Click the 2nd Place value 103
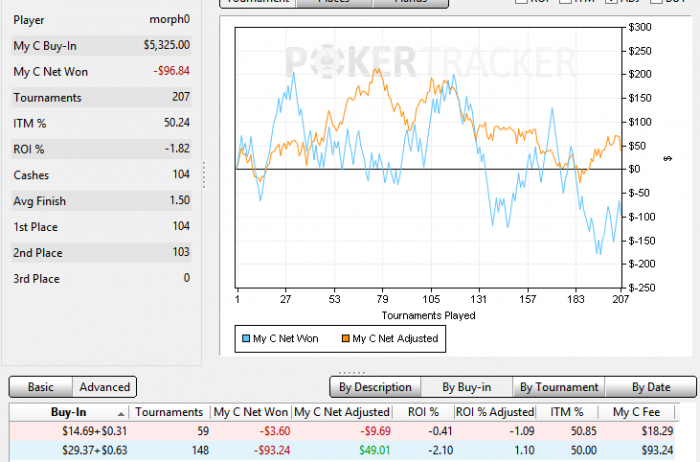Image resolution: width=700 pixels, height=462 pixels. pos(181,252)
